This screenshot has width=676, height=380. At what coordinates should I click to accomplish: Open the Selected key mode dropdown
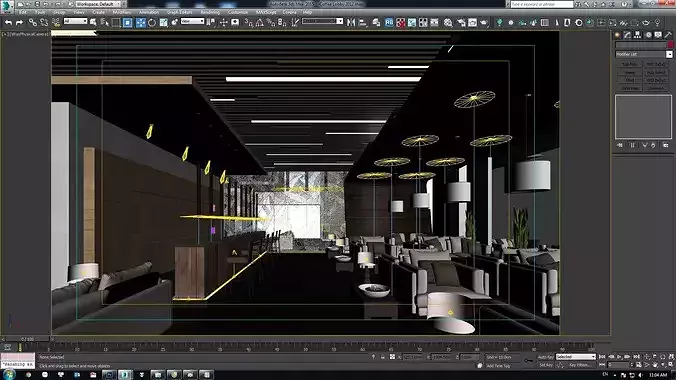(576, 357)
